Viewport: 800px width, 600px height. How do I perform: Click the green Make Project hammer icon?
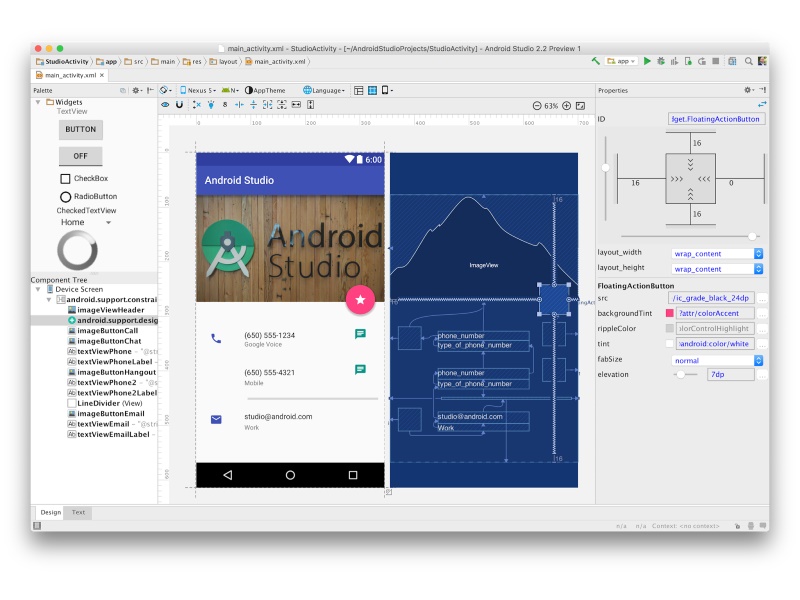point(595,61)
